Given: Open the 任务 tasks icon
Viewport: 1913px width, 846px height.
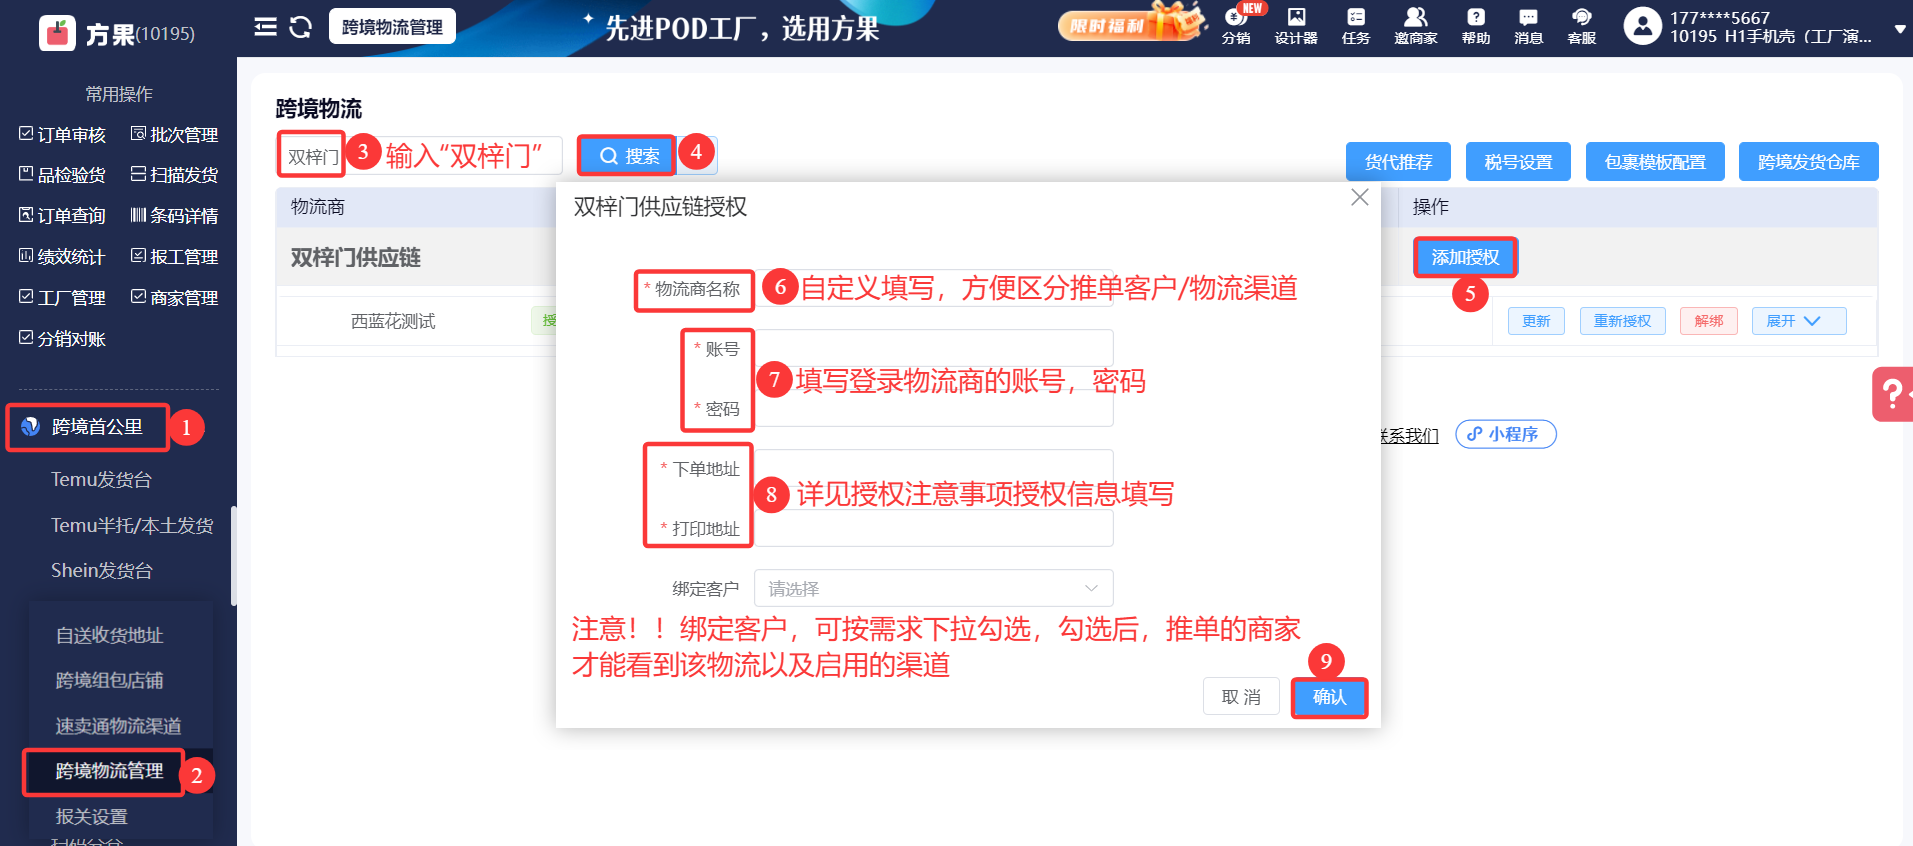Looking at the screenshot, I should [1356, 26].
